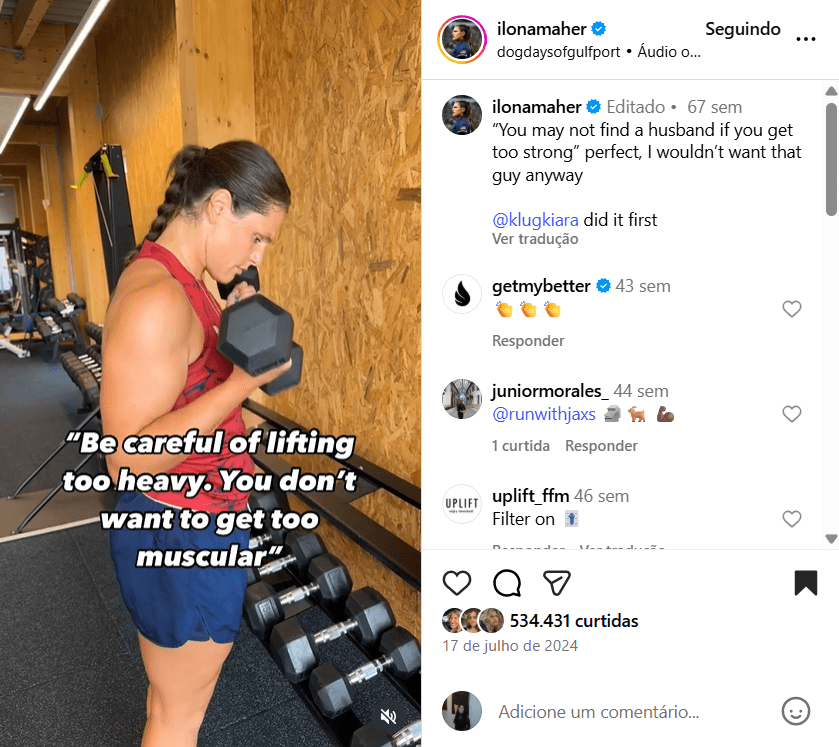
Task: Toggle the saved bookmark icon
Action: click(x=806, y=583)
